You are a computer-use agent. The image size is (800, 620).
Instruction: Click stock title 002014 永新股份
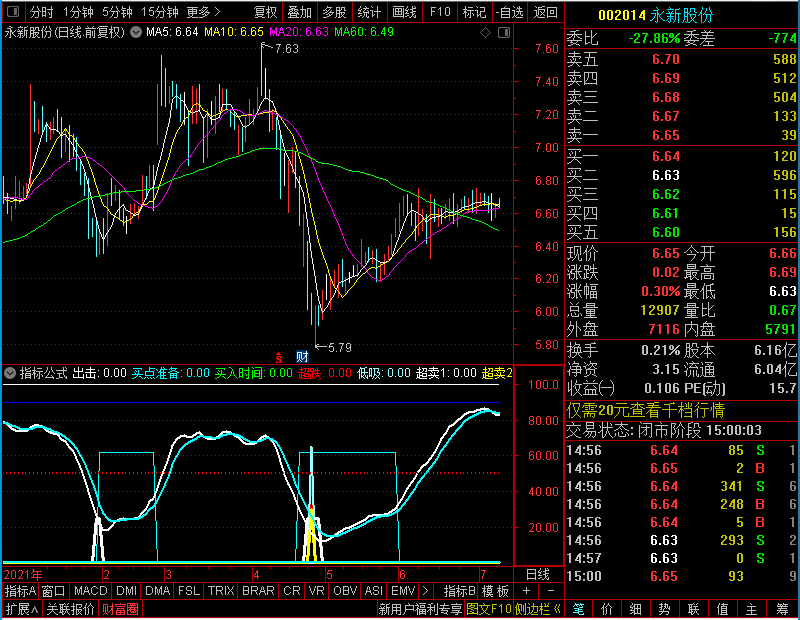pos(656,15)
